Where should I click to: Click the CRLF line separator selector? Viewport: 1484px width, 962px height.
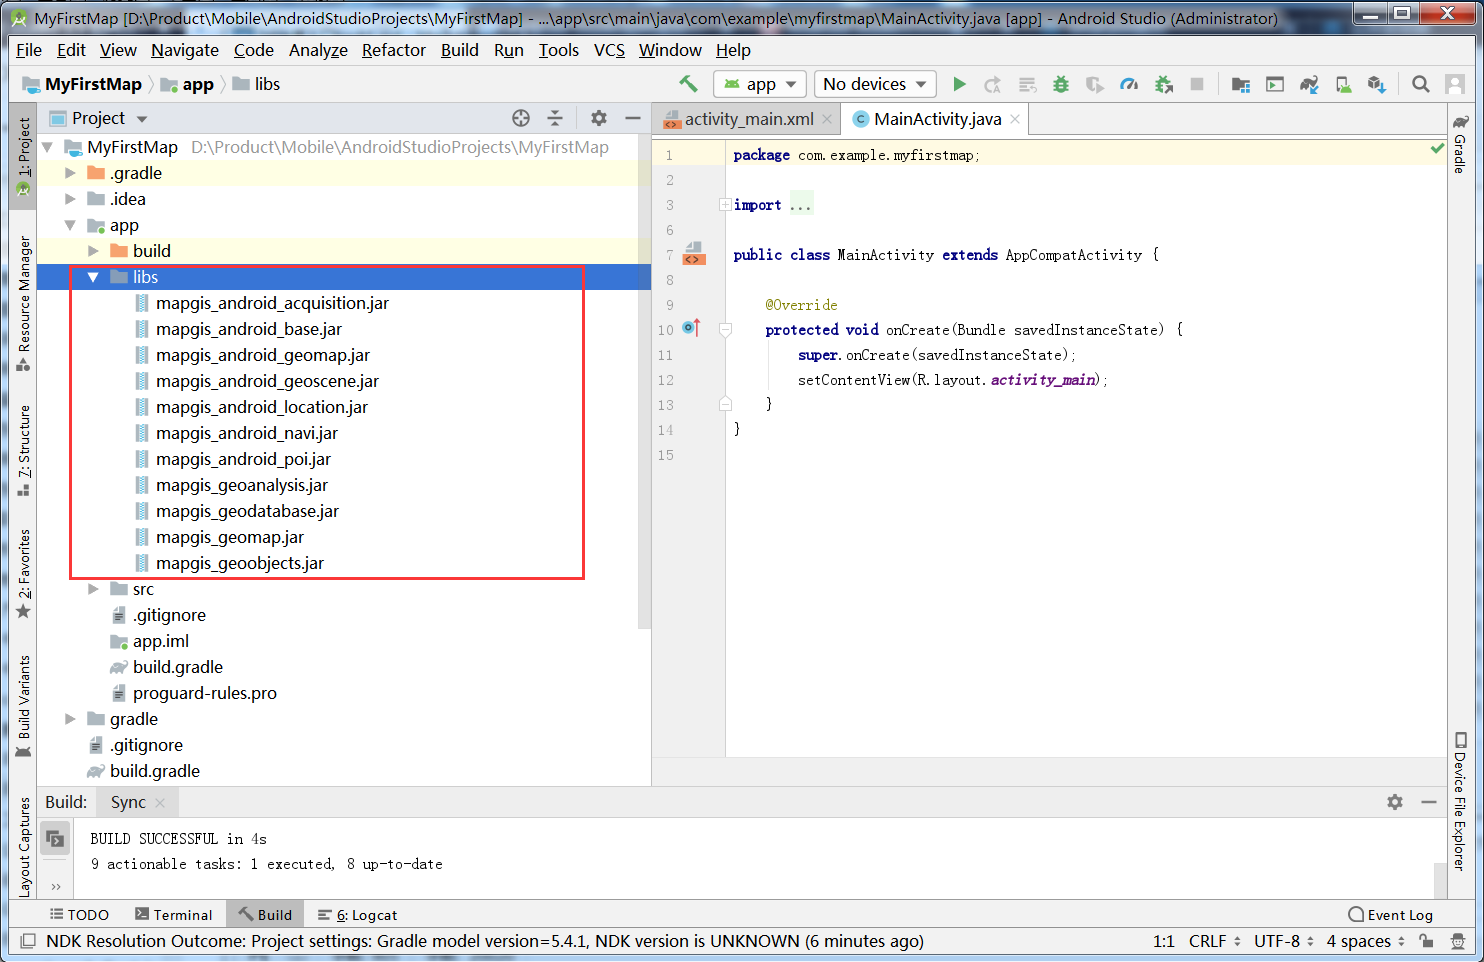click(x=1214, y=941)
